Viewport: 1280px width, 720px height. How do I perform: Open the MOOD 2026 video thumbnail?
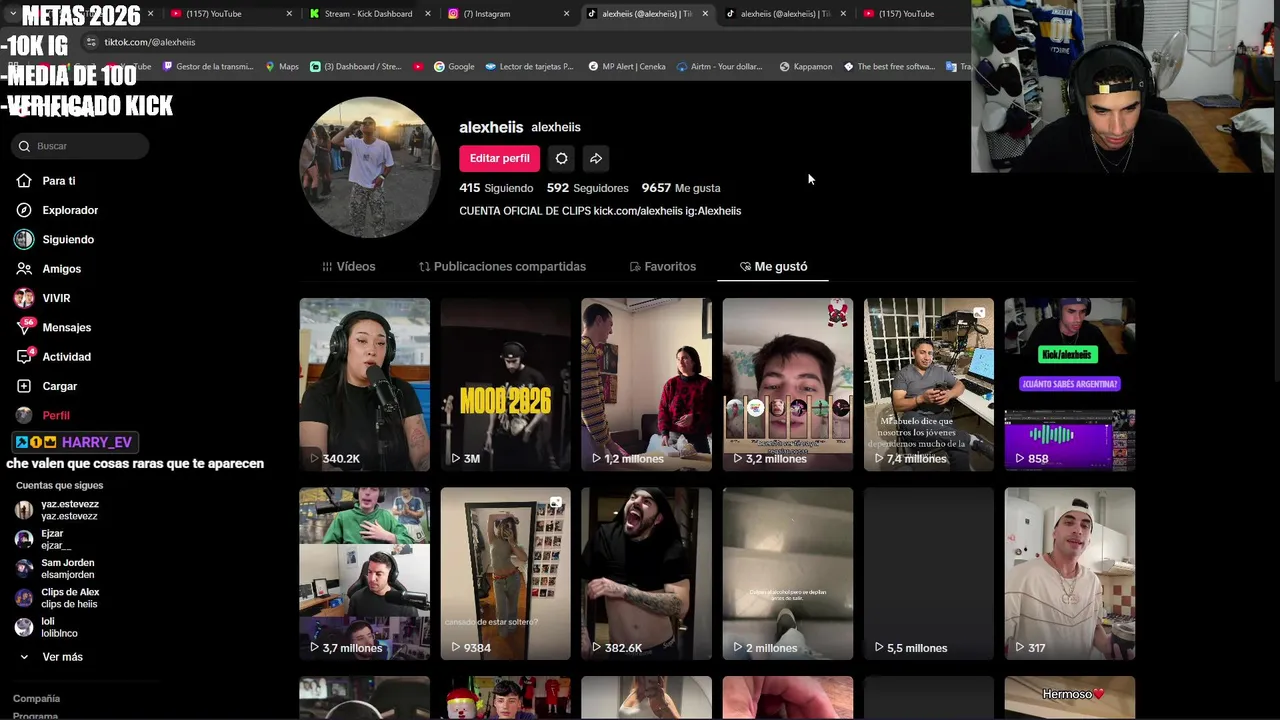505,384
